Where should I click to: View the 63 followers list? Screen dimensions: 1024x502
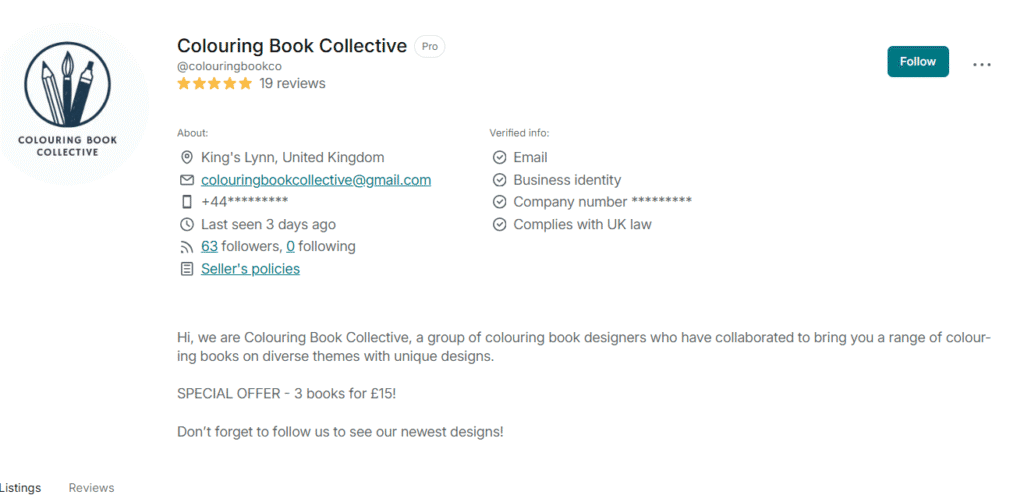tap(209, 247)
